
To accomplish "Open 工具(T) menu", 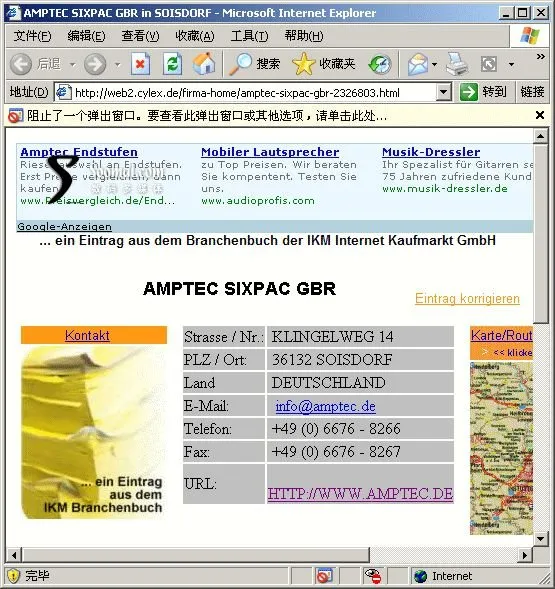I will click(x=249, y=36).
